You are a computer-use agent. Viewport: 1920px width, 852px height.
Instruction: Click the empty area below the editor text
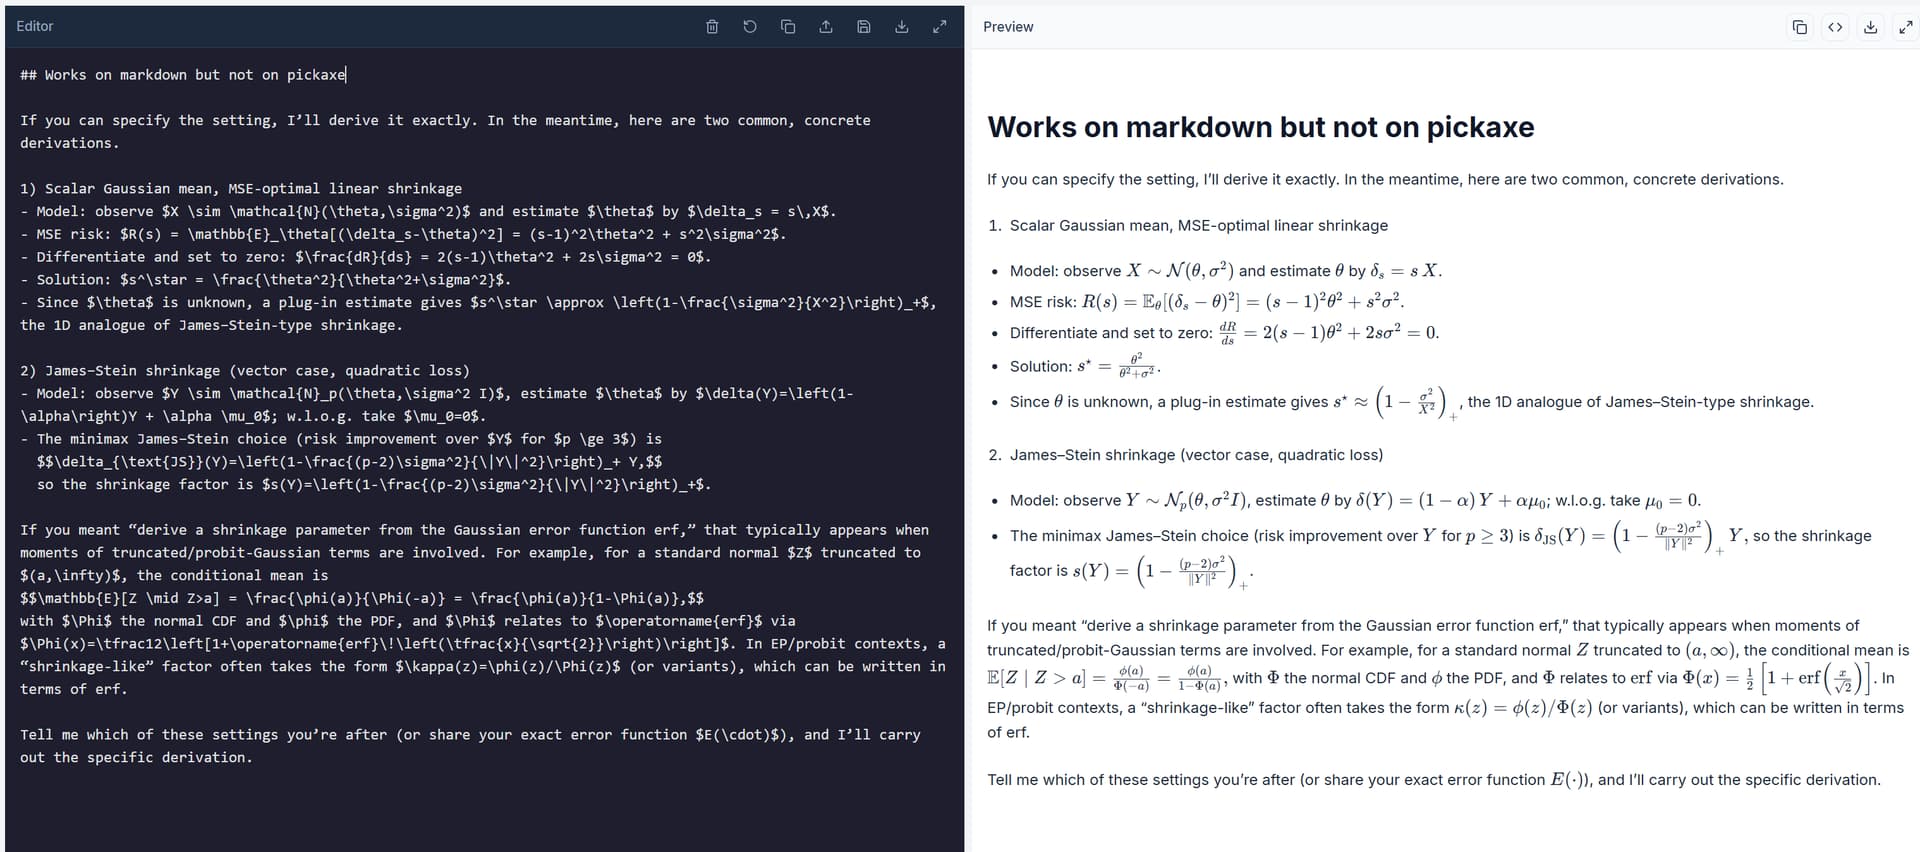pyautogui.click(x=484, y=810)
